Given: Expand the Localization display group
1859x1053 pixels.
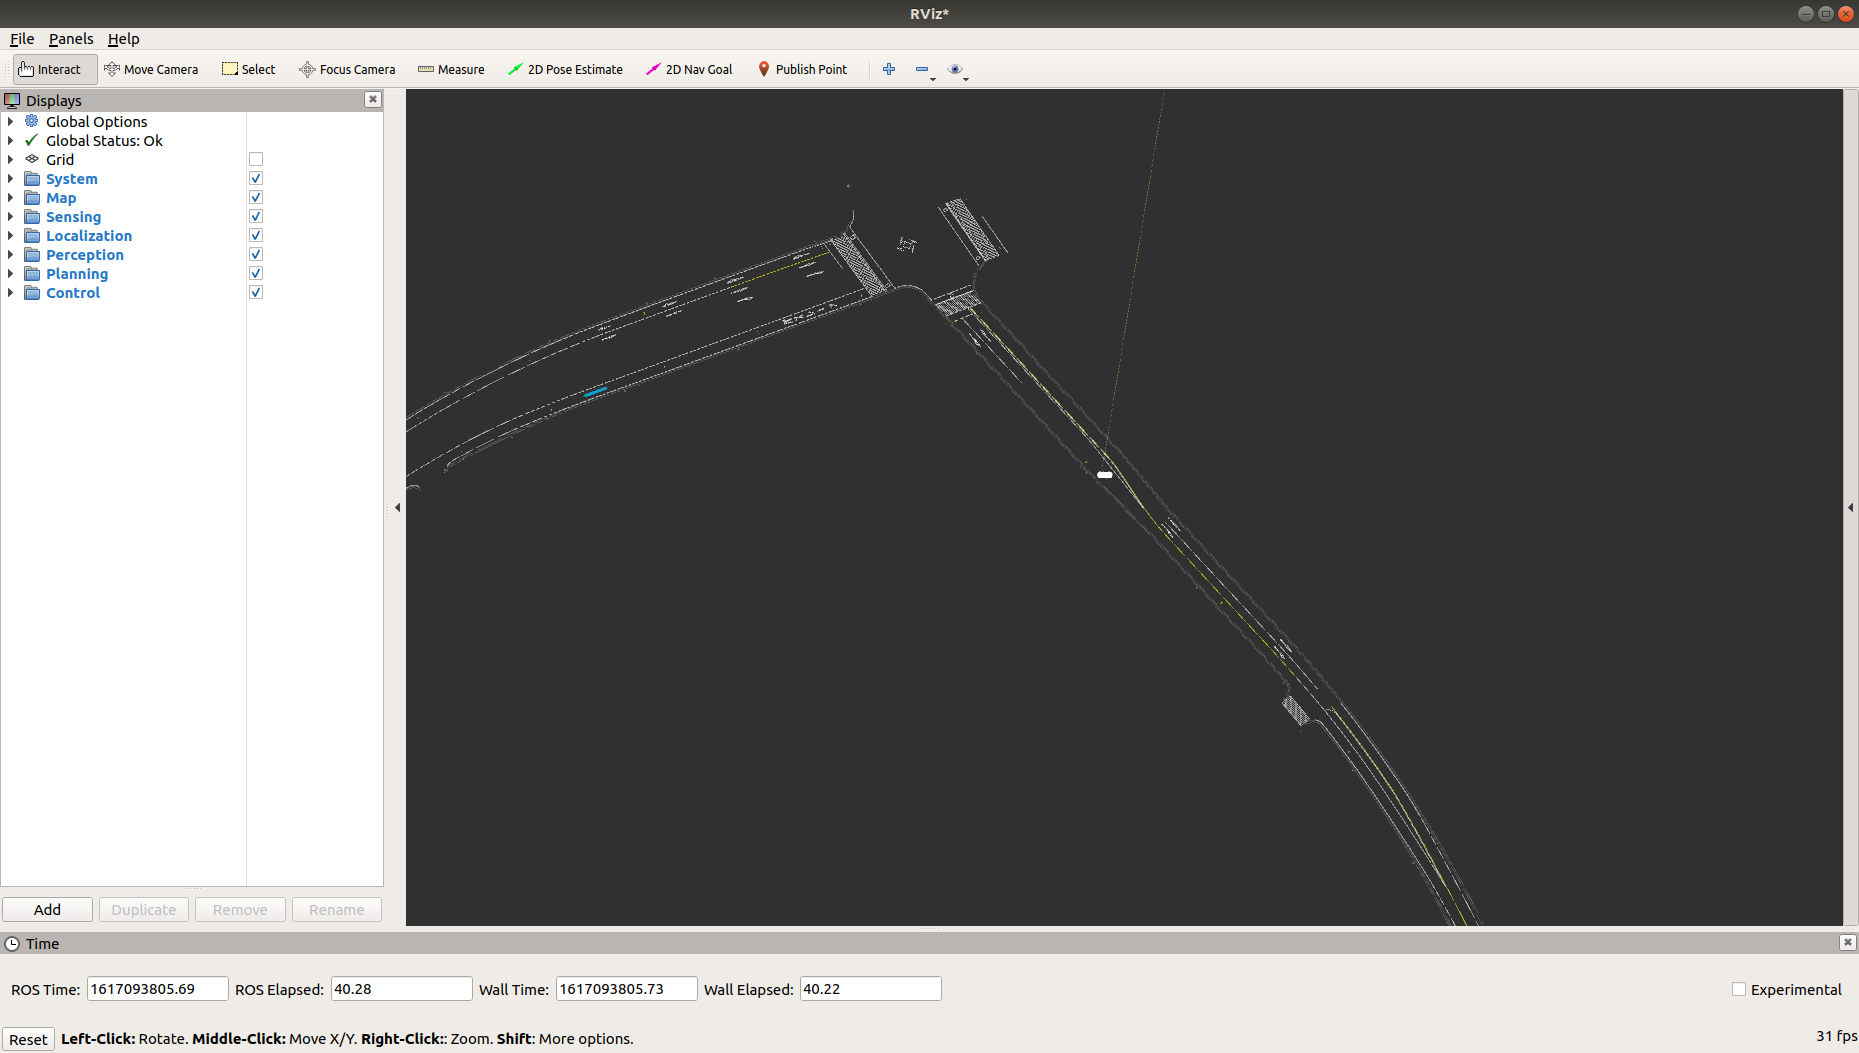Looking at the screenshot, I should click(10, 235).
